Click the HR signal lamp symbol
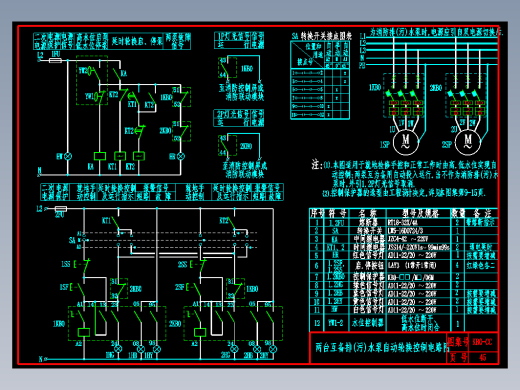The image size is (520, 390). pos(181,156)
